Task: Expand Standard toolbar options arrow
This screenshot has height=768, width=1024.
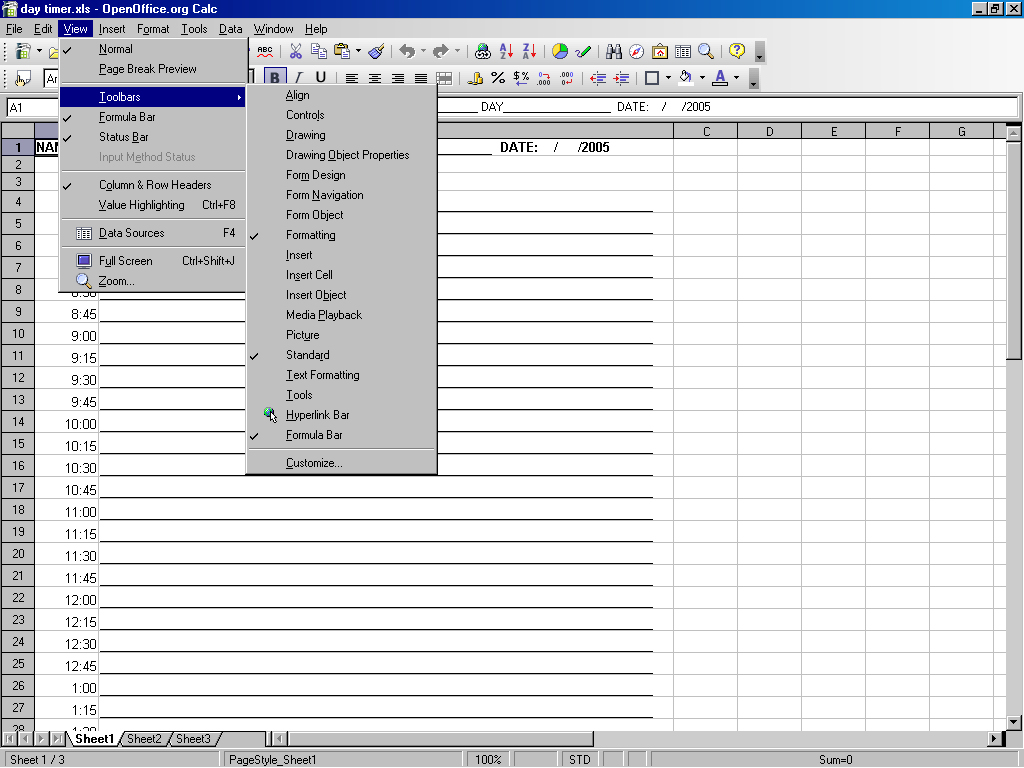Action: coord(759,53)
